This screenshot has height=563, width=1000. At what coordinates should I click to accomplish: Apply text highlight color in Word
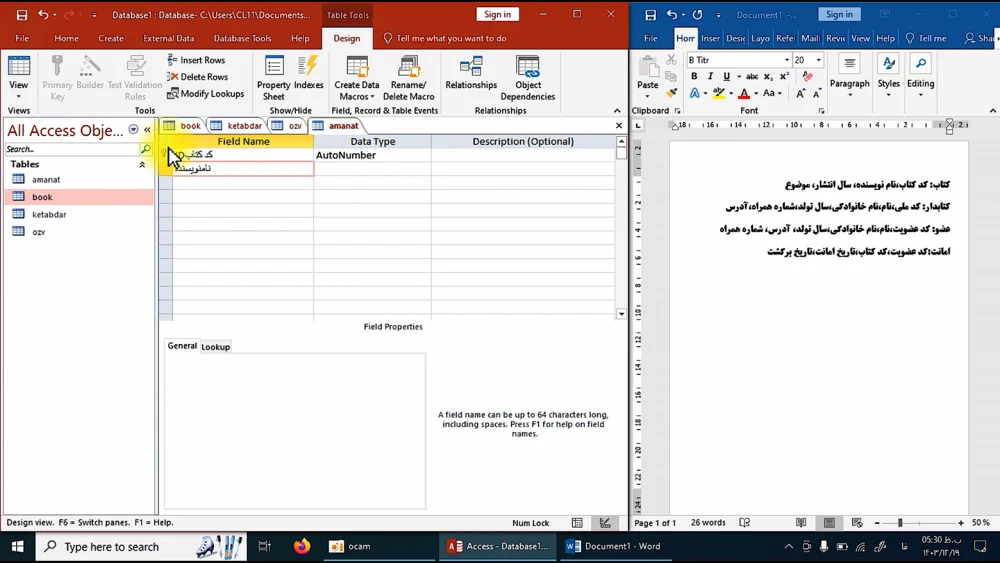[x=719, y=94]
